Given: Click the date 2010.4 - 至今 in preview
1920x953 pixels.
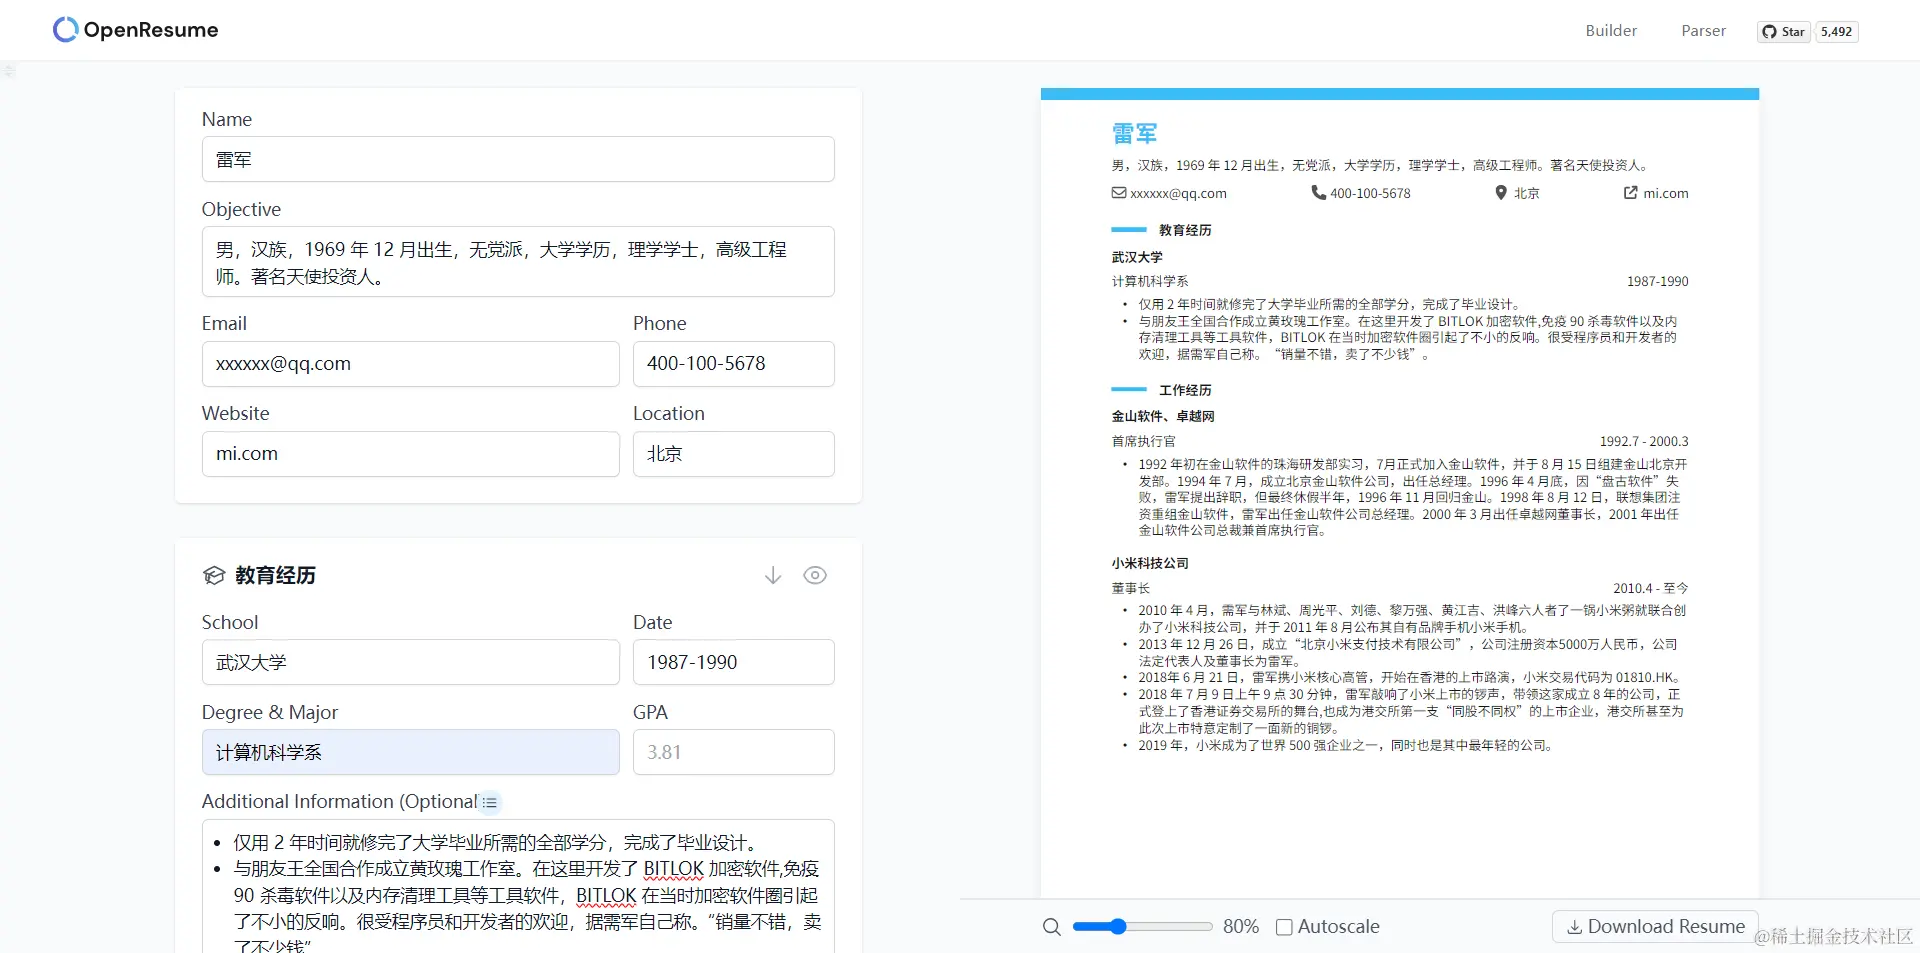Looking at the screenshot, I should click(x=1651, y=588).
